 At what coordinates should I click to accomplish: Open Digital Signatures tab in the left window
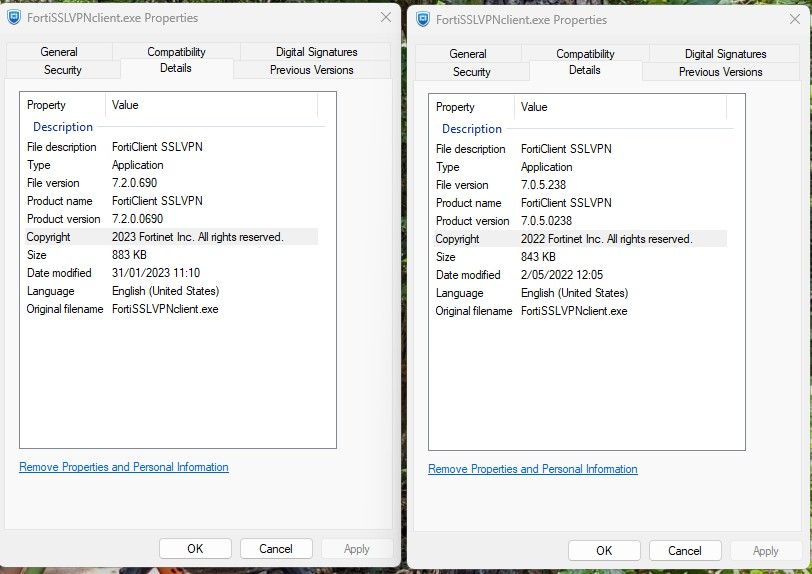pyautogui.click(x=316, y=52)
